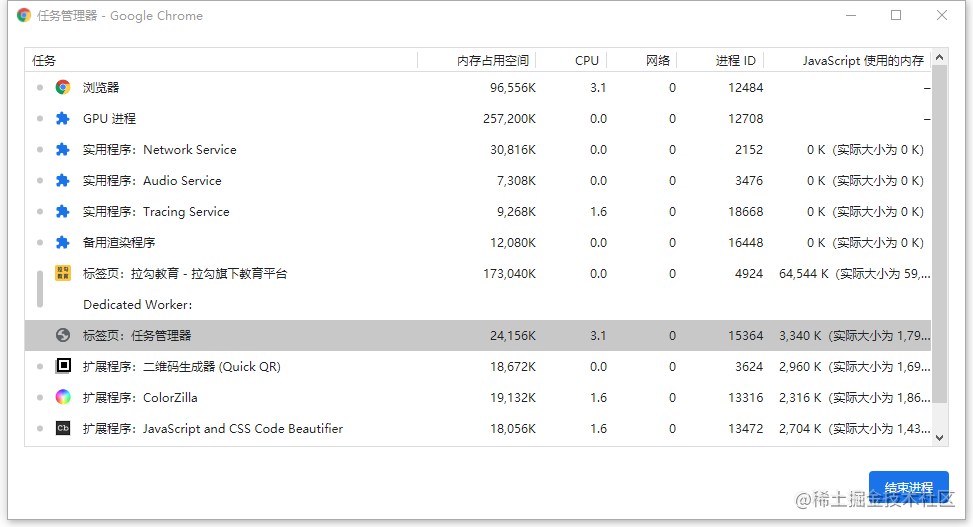Select the GPU 进程 row
This screenshot has width=973, height=527.
coord(478,119)
